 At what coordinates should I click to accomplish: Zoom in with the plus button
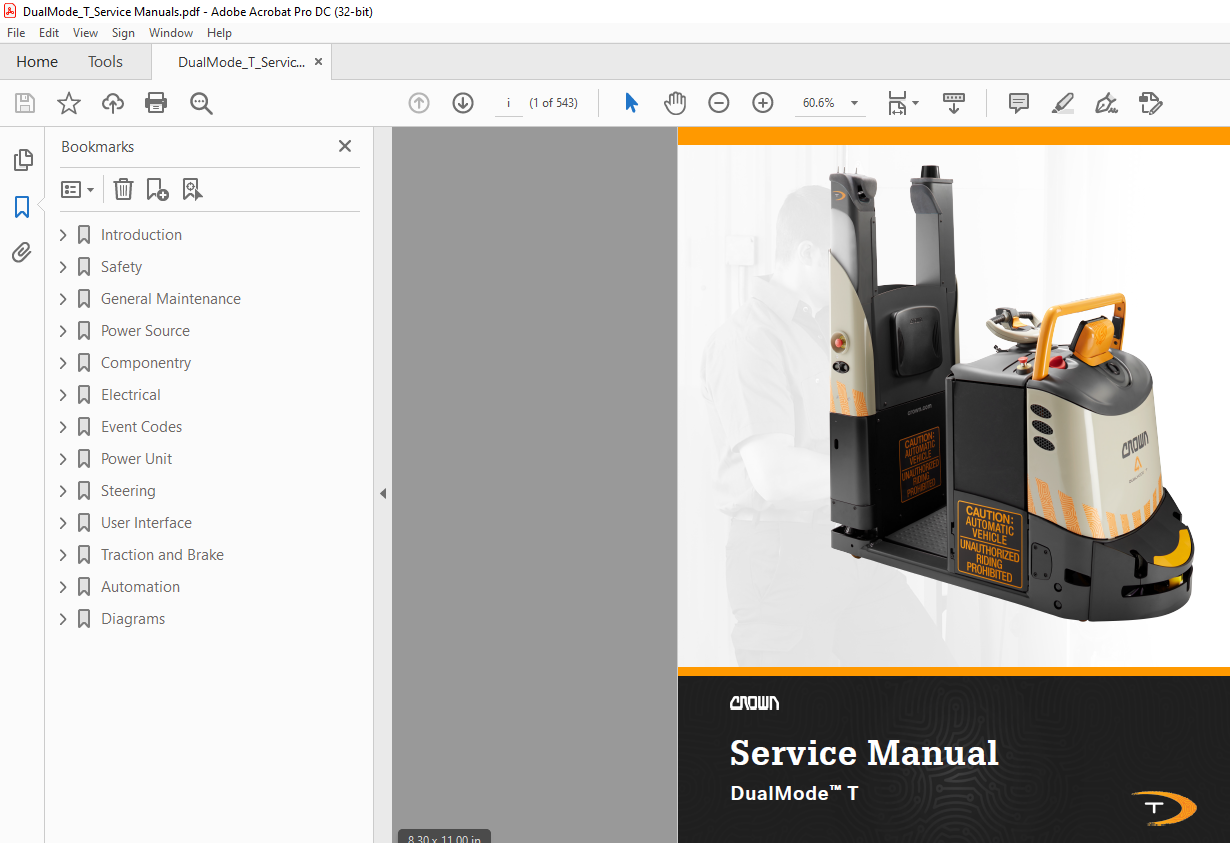click(763, 103)
